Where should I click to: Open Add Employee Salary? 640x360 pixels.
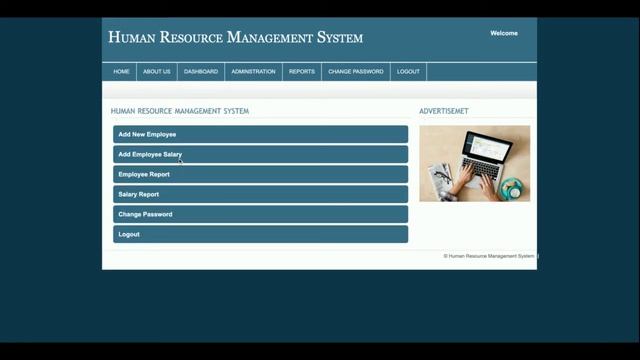click(x=260, y=154)
